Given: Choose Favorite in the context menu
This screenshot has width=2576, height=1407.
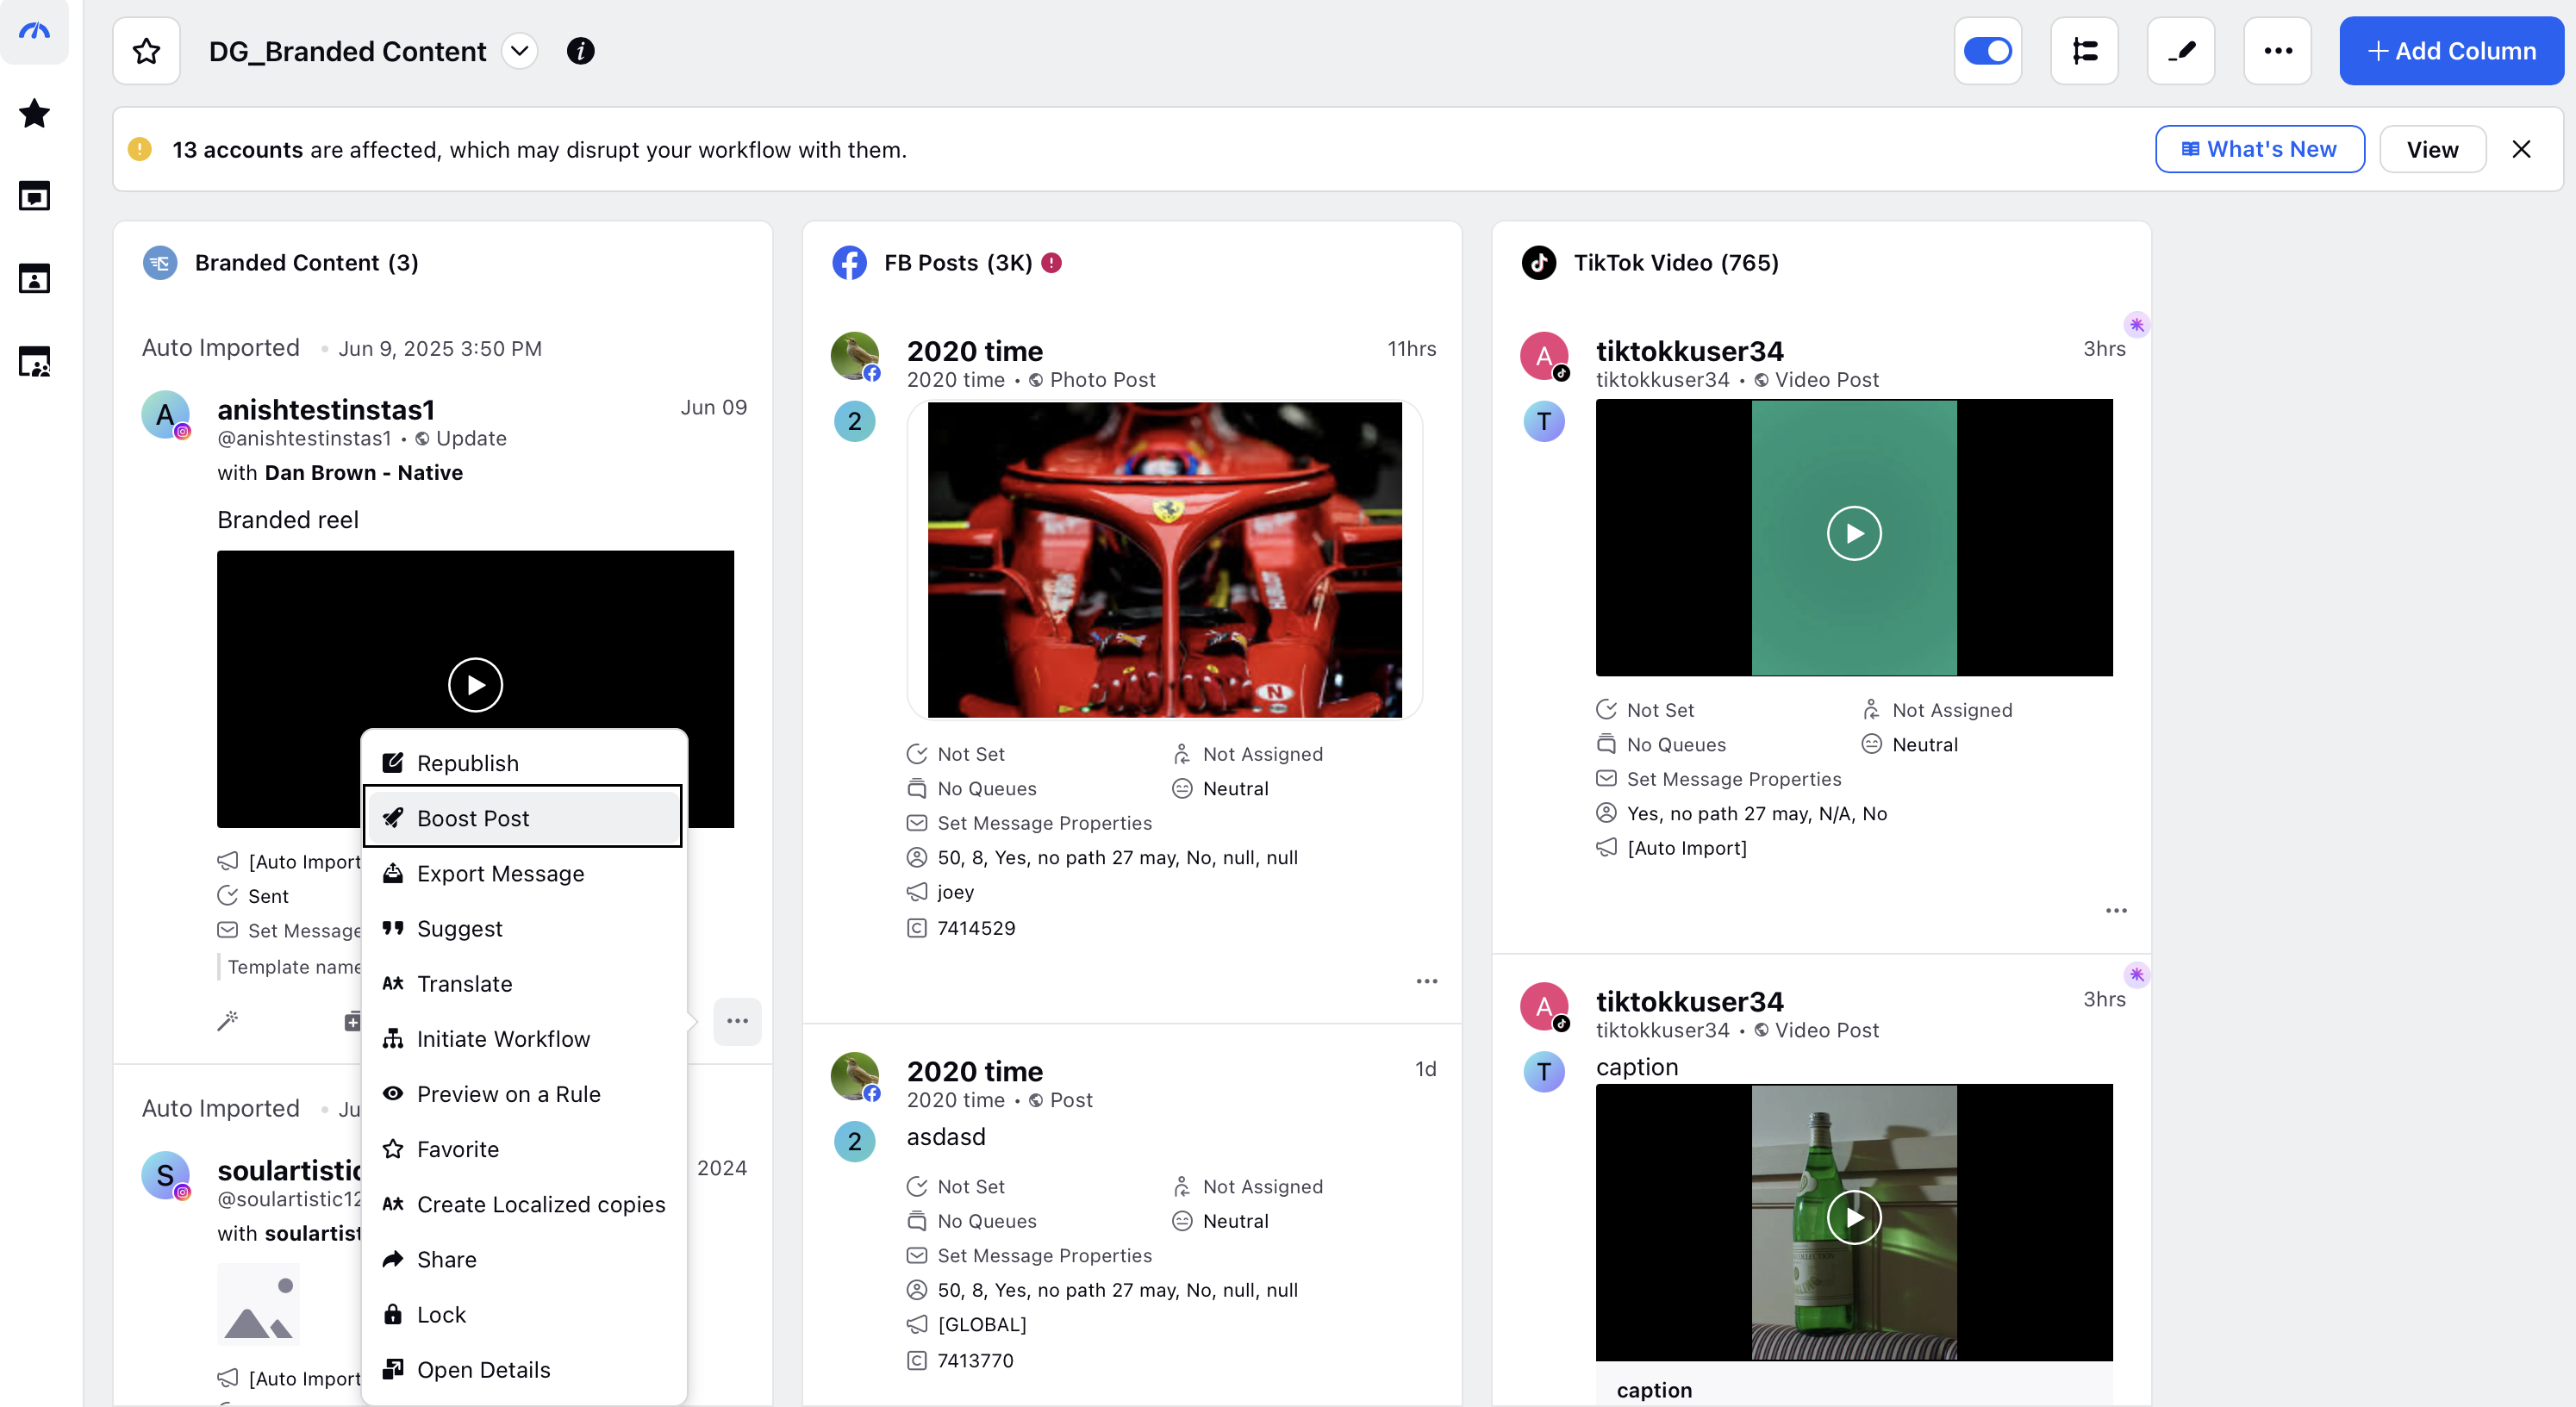Looking at the screenshot, I should [x=524, y=1149].
